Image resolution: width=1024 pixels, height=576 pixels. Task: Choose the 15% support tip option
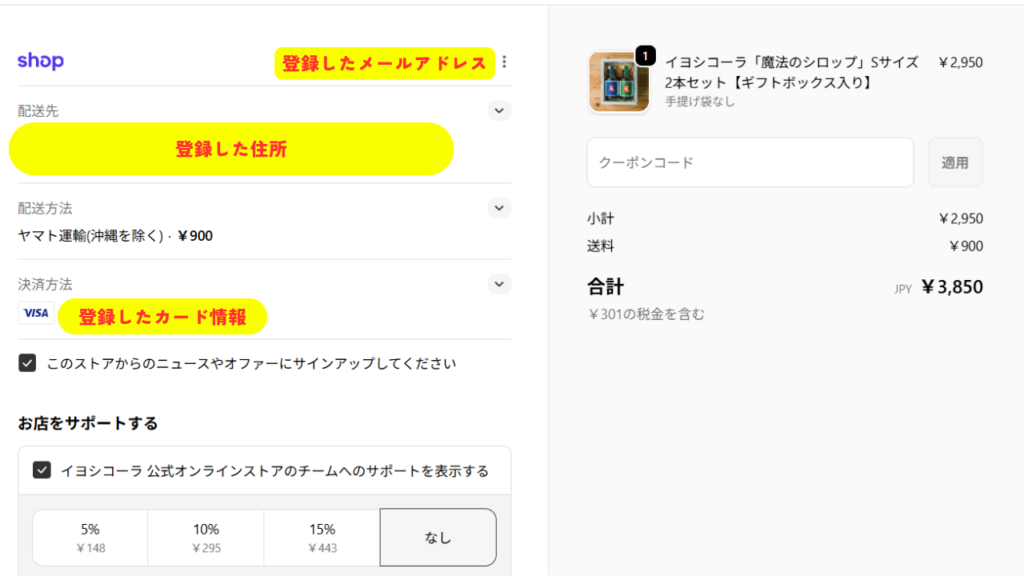322,537
